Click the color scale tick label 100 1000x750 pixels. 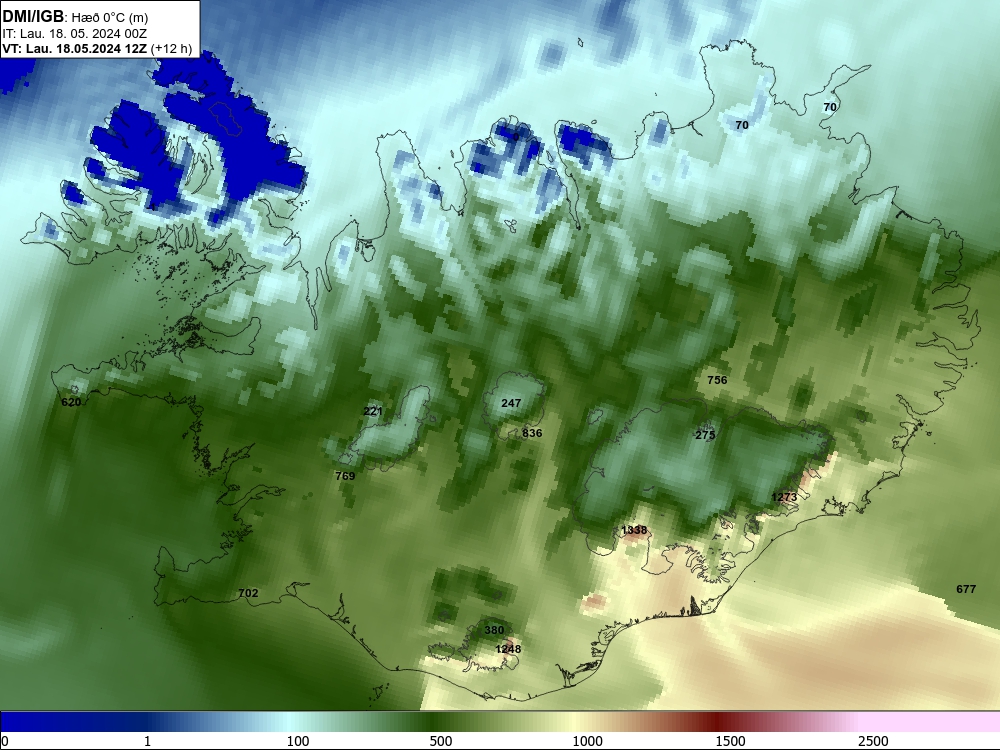[298, 741]
